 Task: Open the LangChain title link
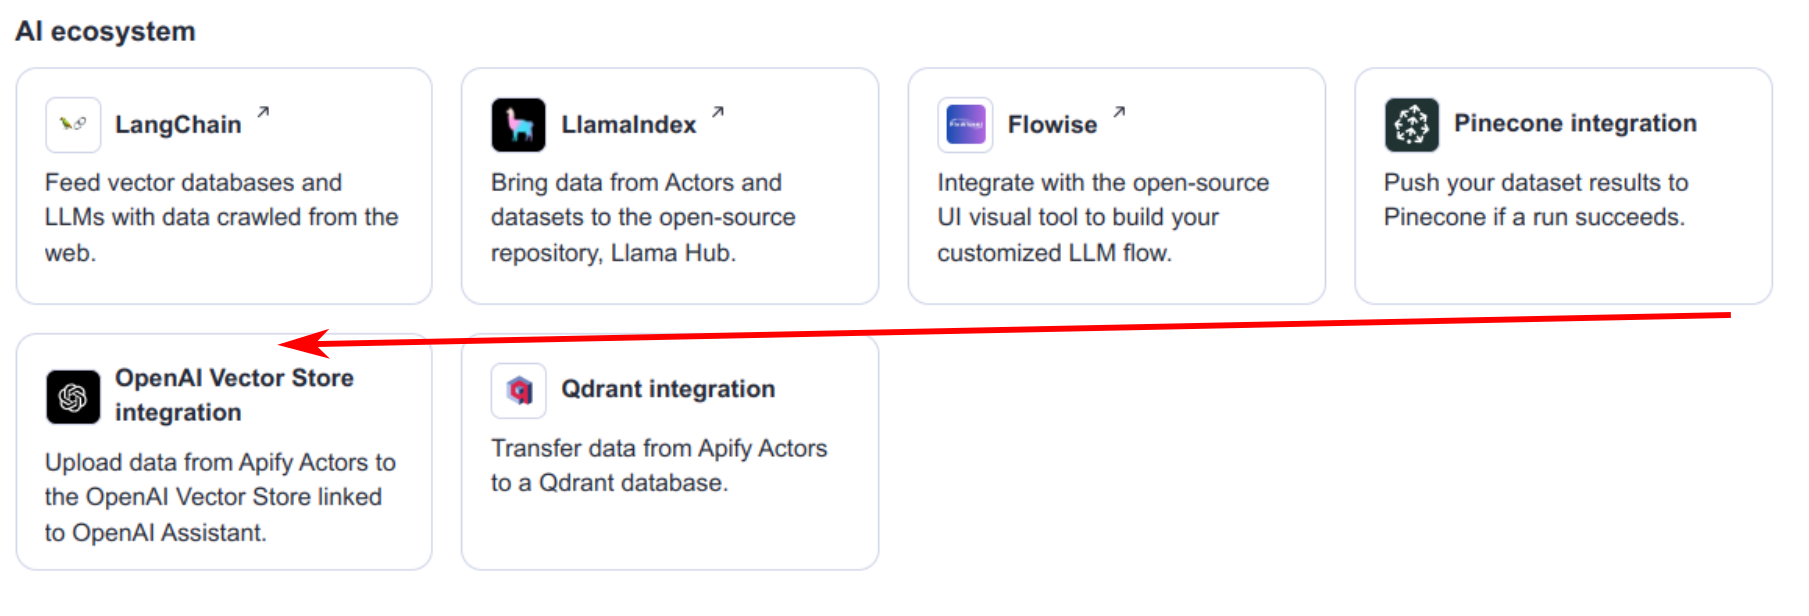(178, 125)
